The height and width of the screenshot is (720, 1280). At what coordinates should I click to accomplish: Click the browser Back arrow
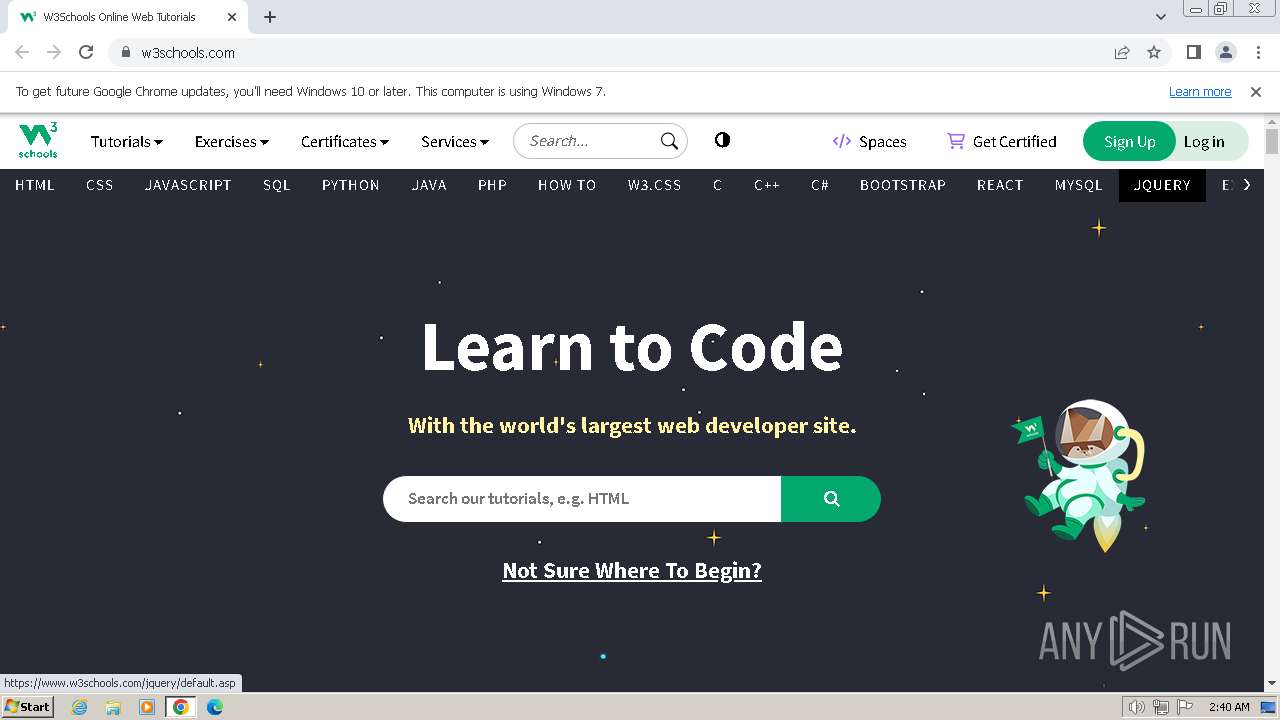[x=22, y=52]
